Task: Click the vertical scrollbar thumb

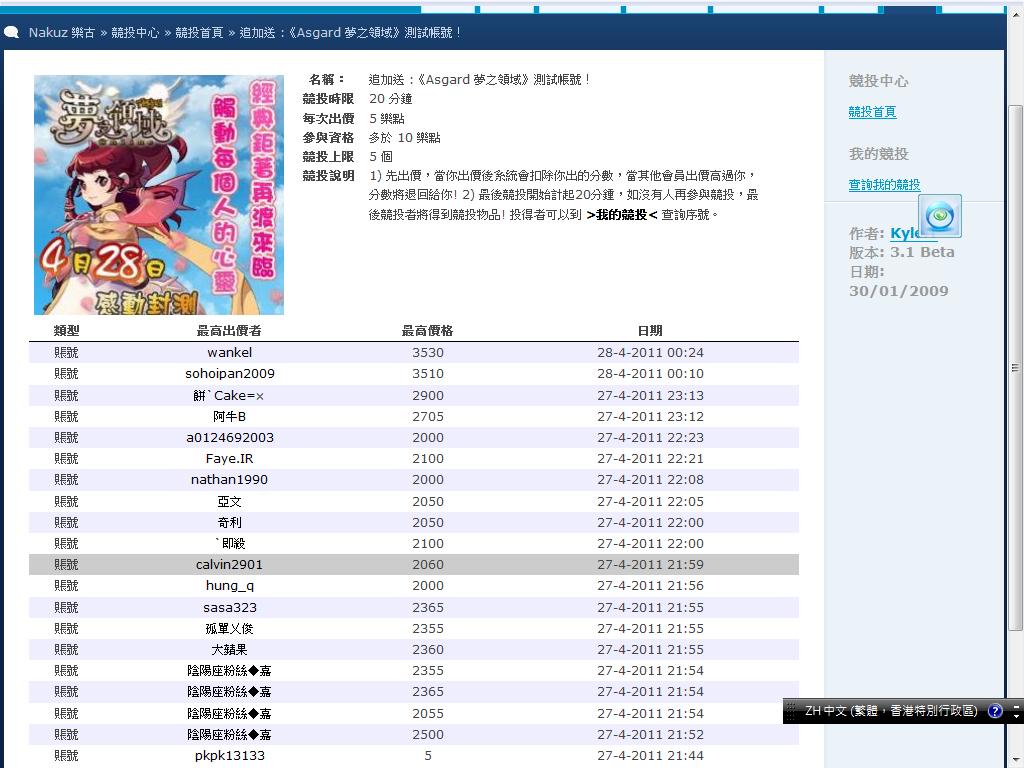Action: [x=1015, y=367]
